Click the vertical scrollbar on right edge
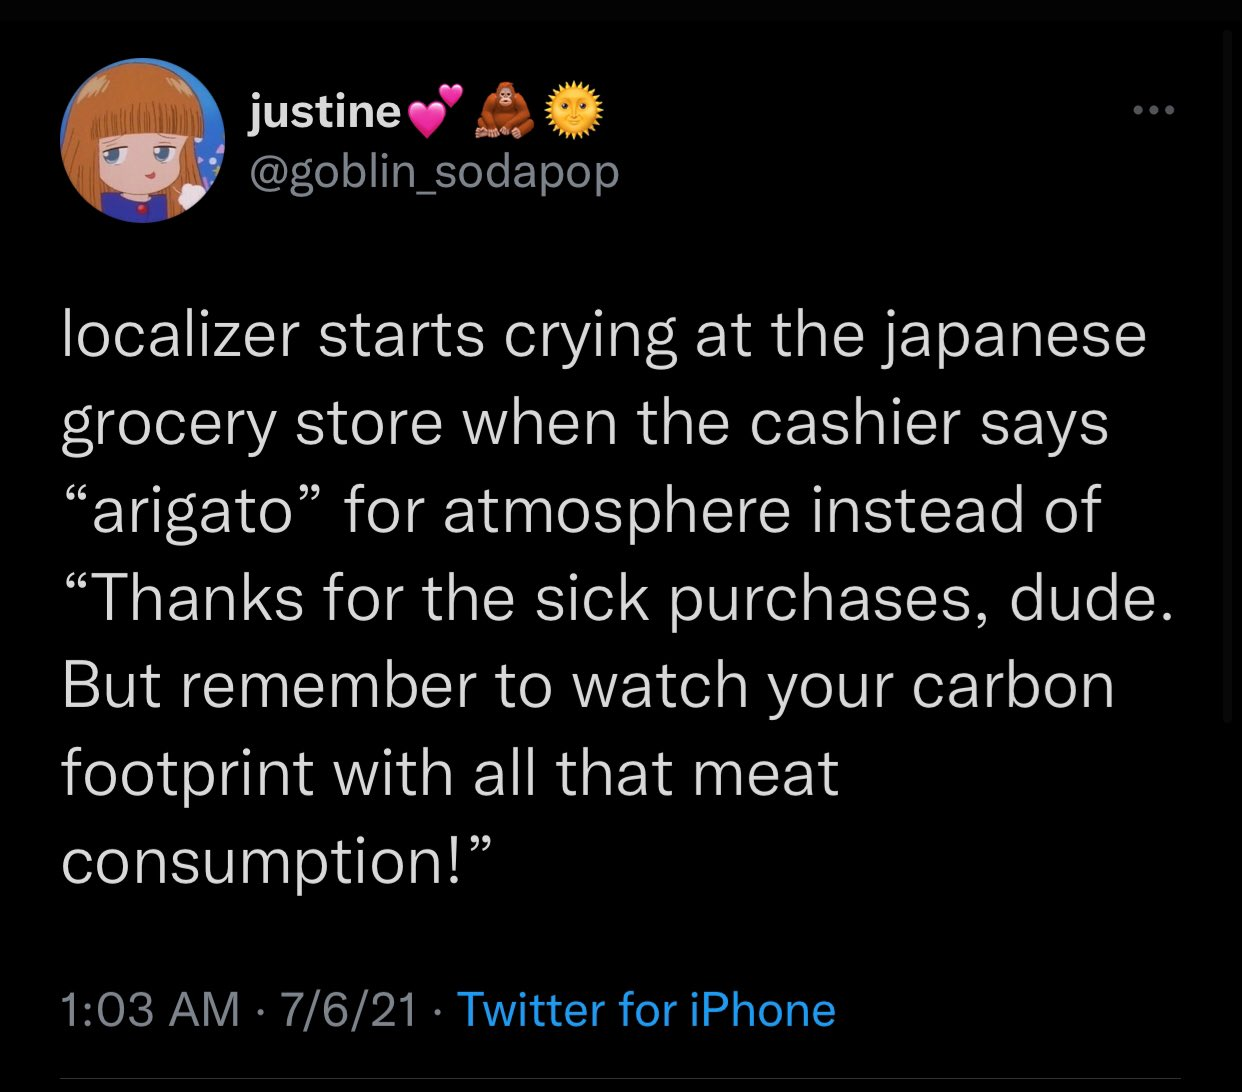 click(1229, 380)
